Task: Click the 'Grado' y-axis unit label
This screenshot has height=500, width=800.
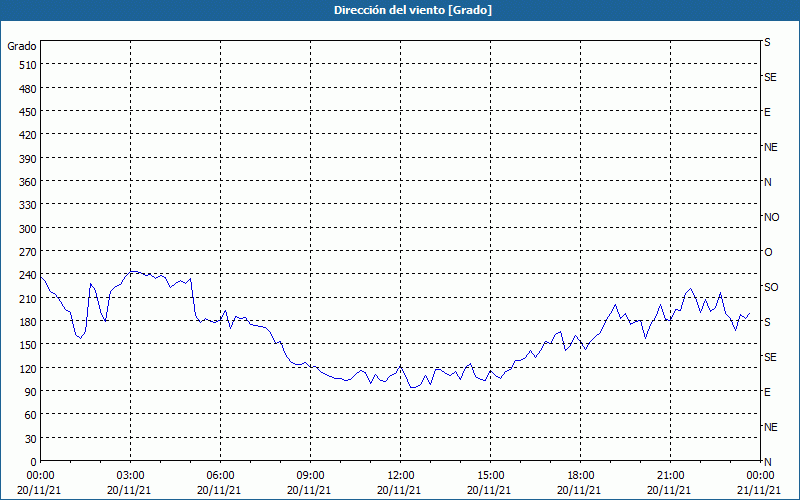Action: (x=22, y=46)
